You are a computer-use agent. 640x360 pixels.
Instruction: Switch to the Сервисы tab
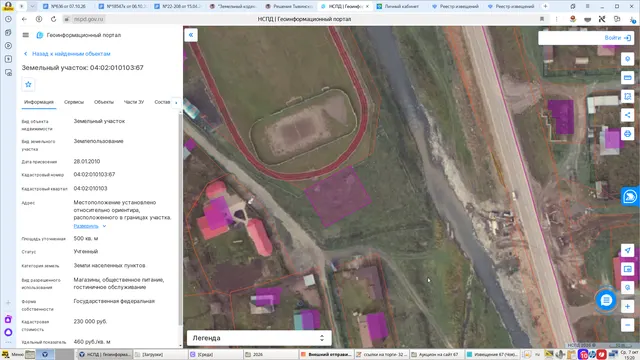tap(74, 102)
